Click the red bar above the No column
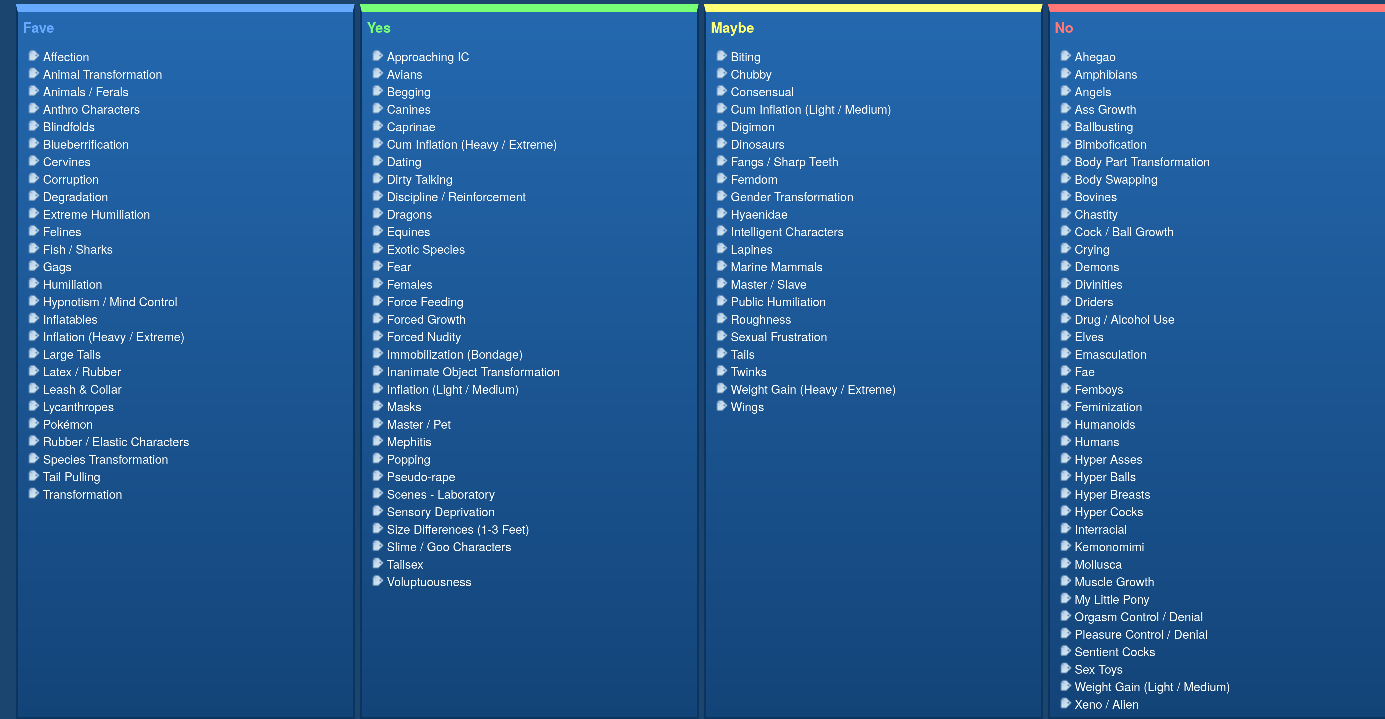This screenshot has height=719, width=1385. pyautogui.click(x=1216, y=8)
